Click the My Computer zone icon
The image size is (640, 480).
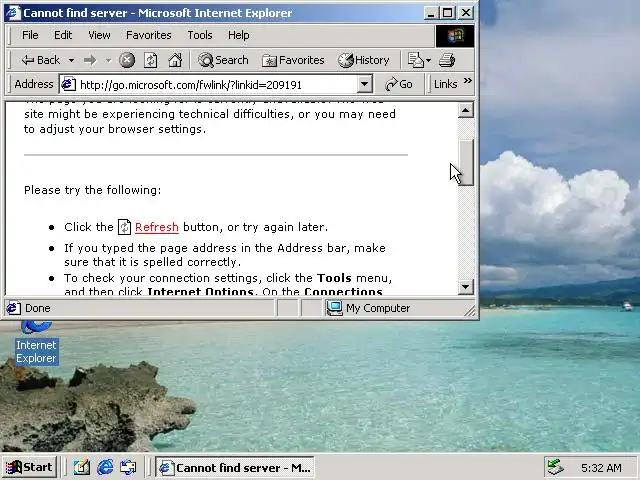335,308
